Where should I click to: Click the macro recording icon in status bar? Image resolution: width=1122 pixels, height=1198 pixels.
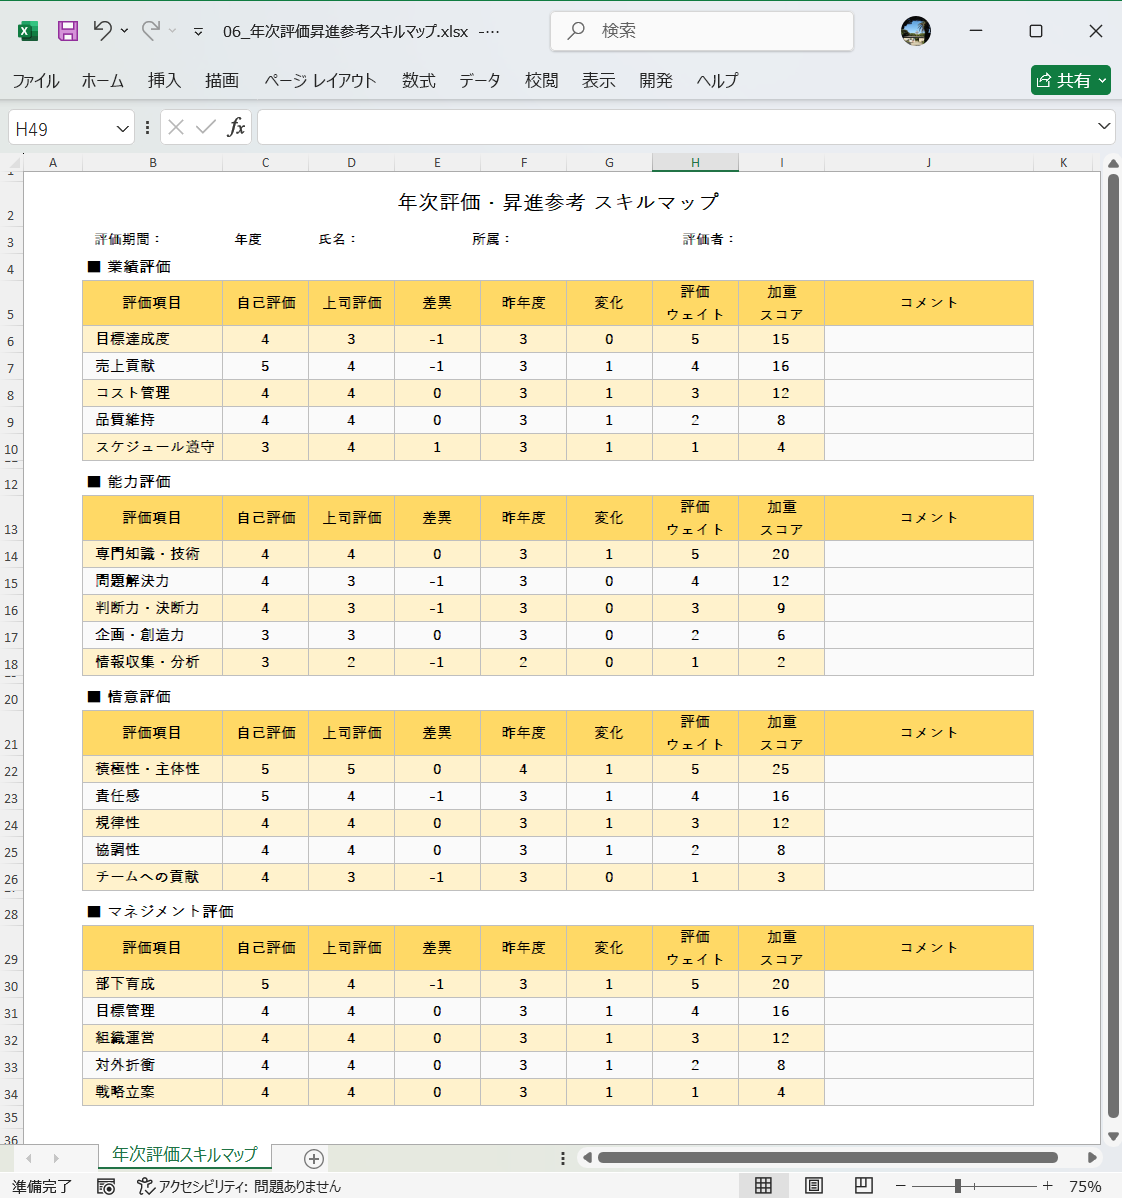pyautogui.click(x=104, y=1187)
